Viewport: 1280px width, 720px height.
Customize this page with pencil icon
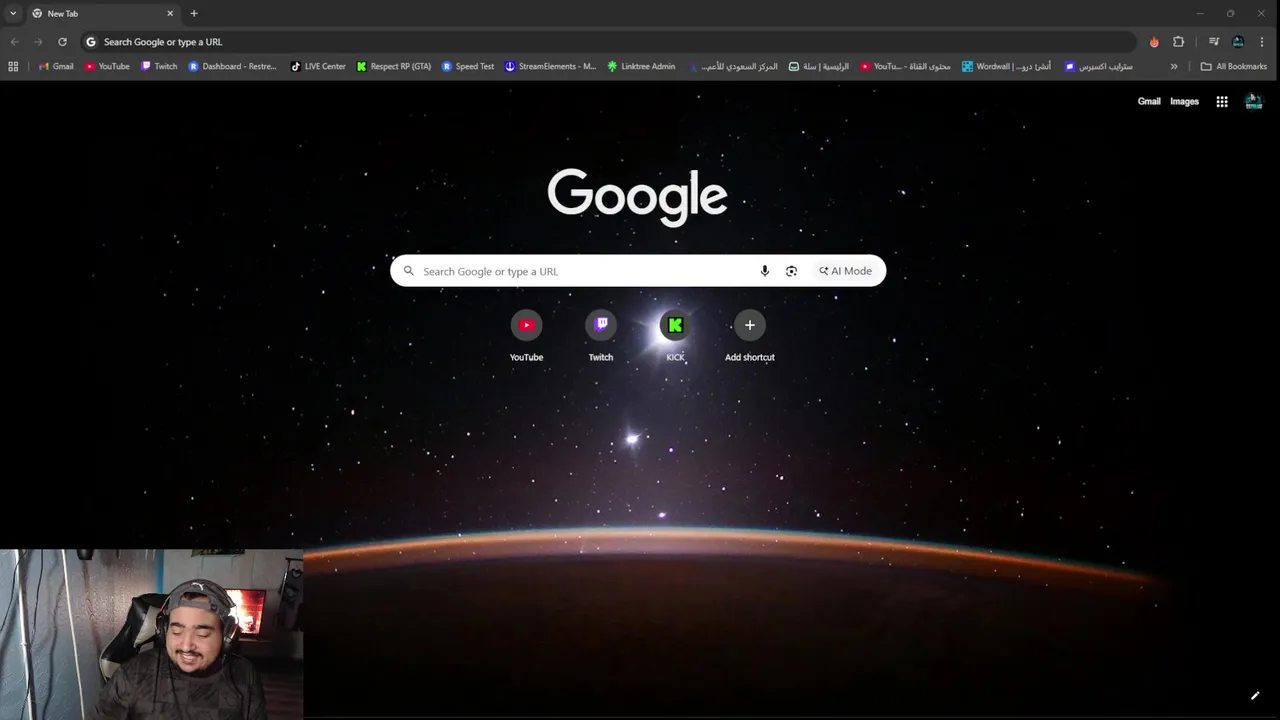(x=1255, y=696)
